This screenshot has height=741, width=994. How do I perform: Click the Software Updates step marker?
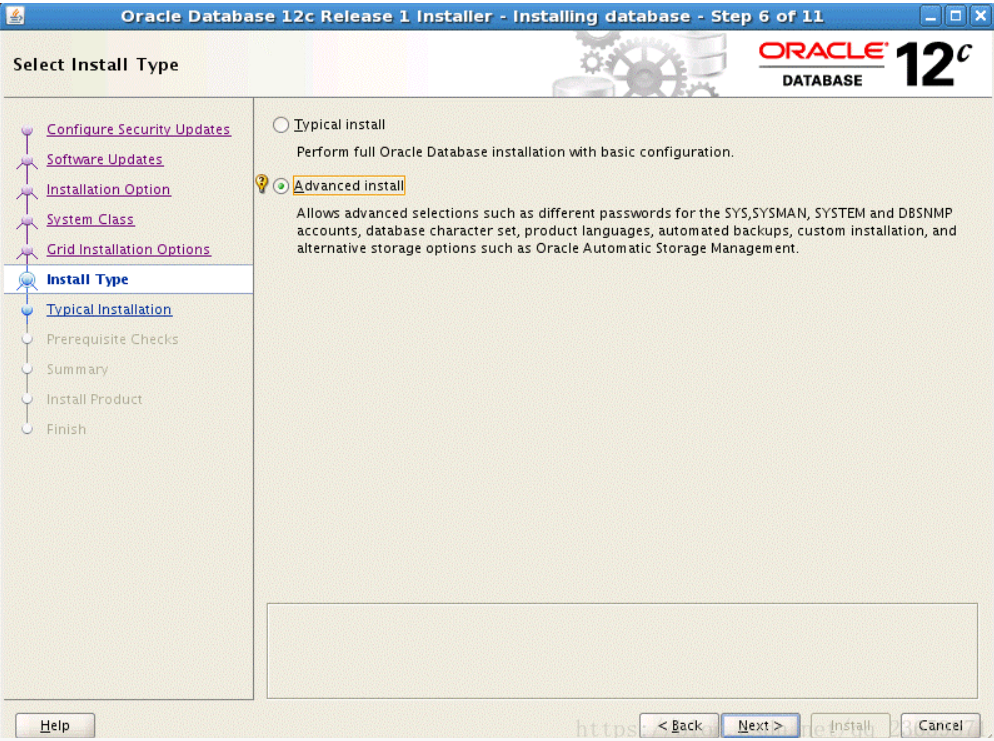click(27, 161)
